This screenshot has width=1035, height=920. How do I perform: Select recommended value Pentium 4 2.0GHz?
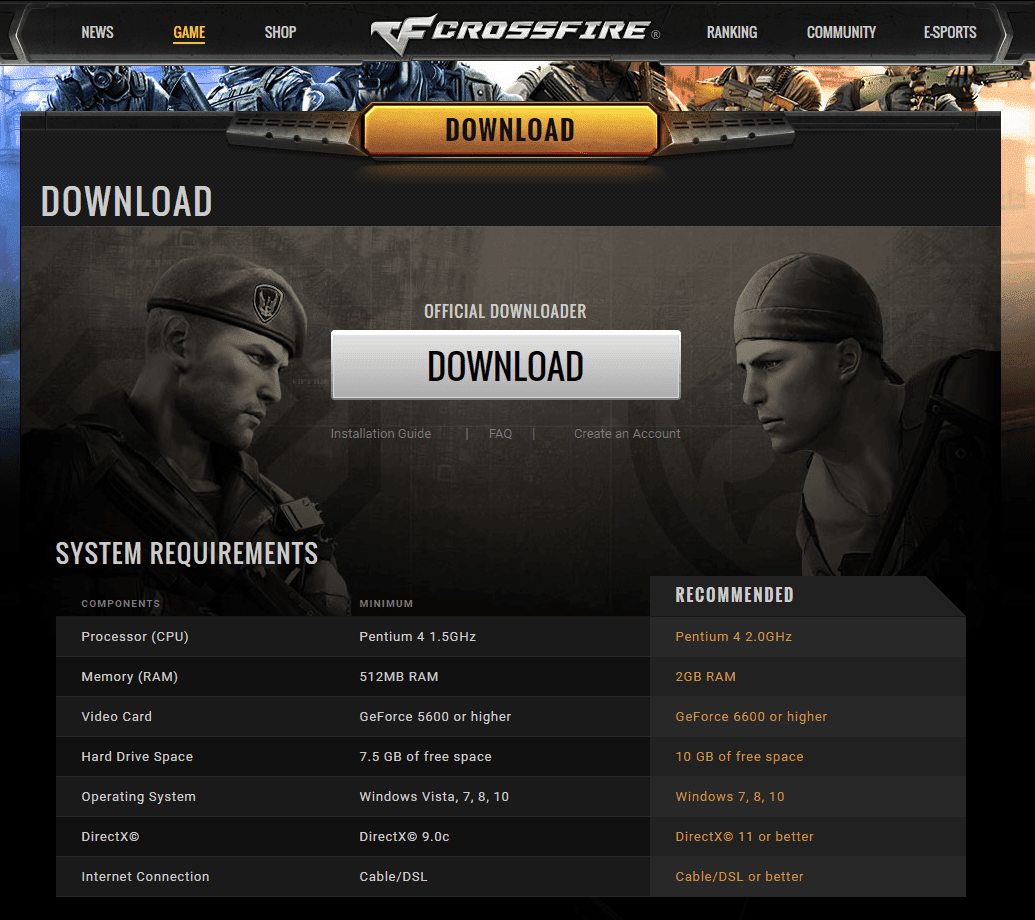pos(733,636)
